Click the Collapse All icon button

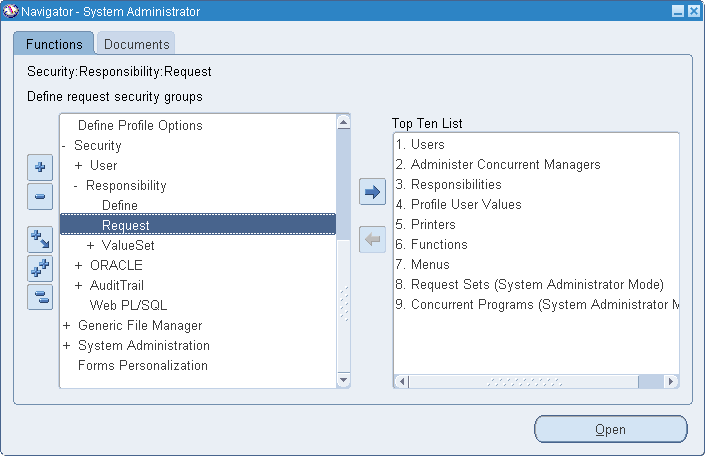coord(40,297)
